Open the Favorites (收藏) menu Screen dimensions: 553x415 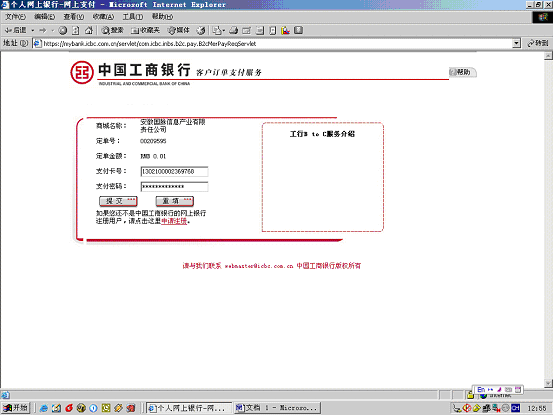(103, 17)
